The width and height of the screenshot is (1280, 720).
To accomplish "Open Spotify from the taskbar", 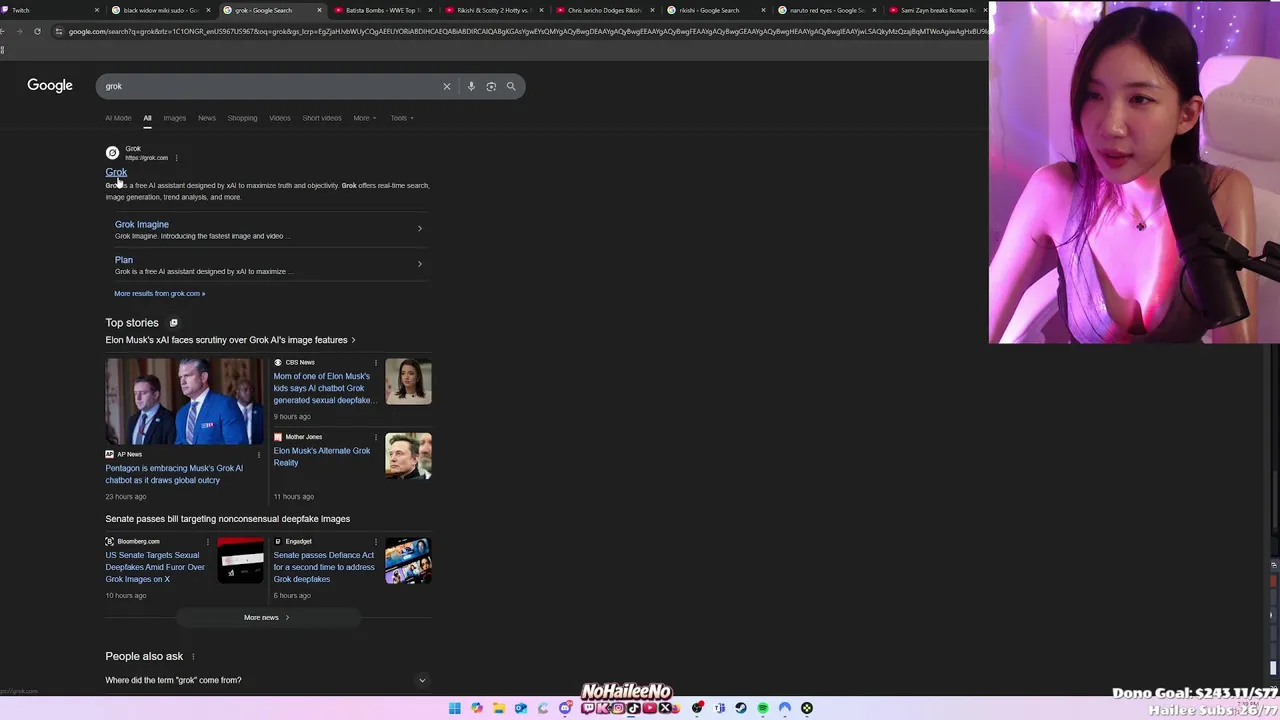I will [x=763, y=708].
